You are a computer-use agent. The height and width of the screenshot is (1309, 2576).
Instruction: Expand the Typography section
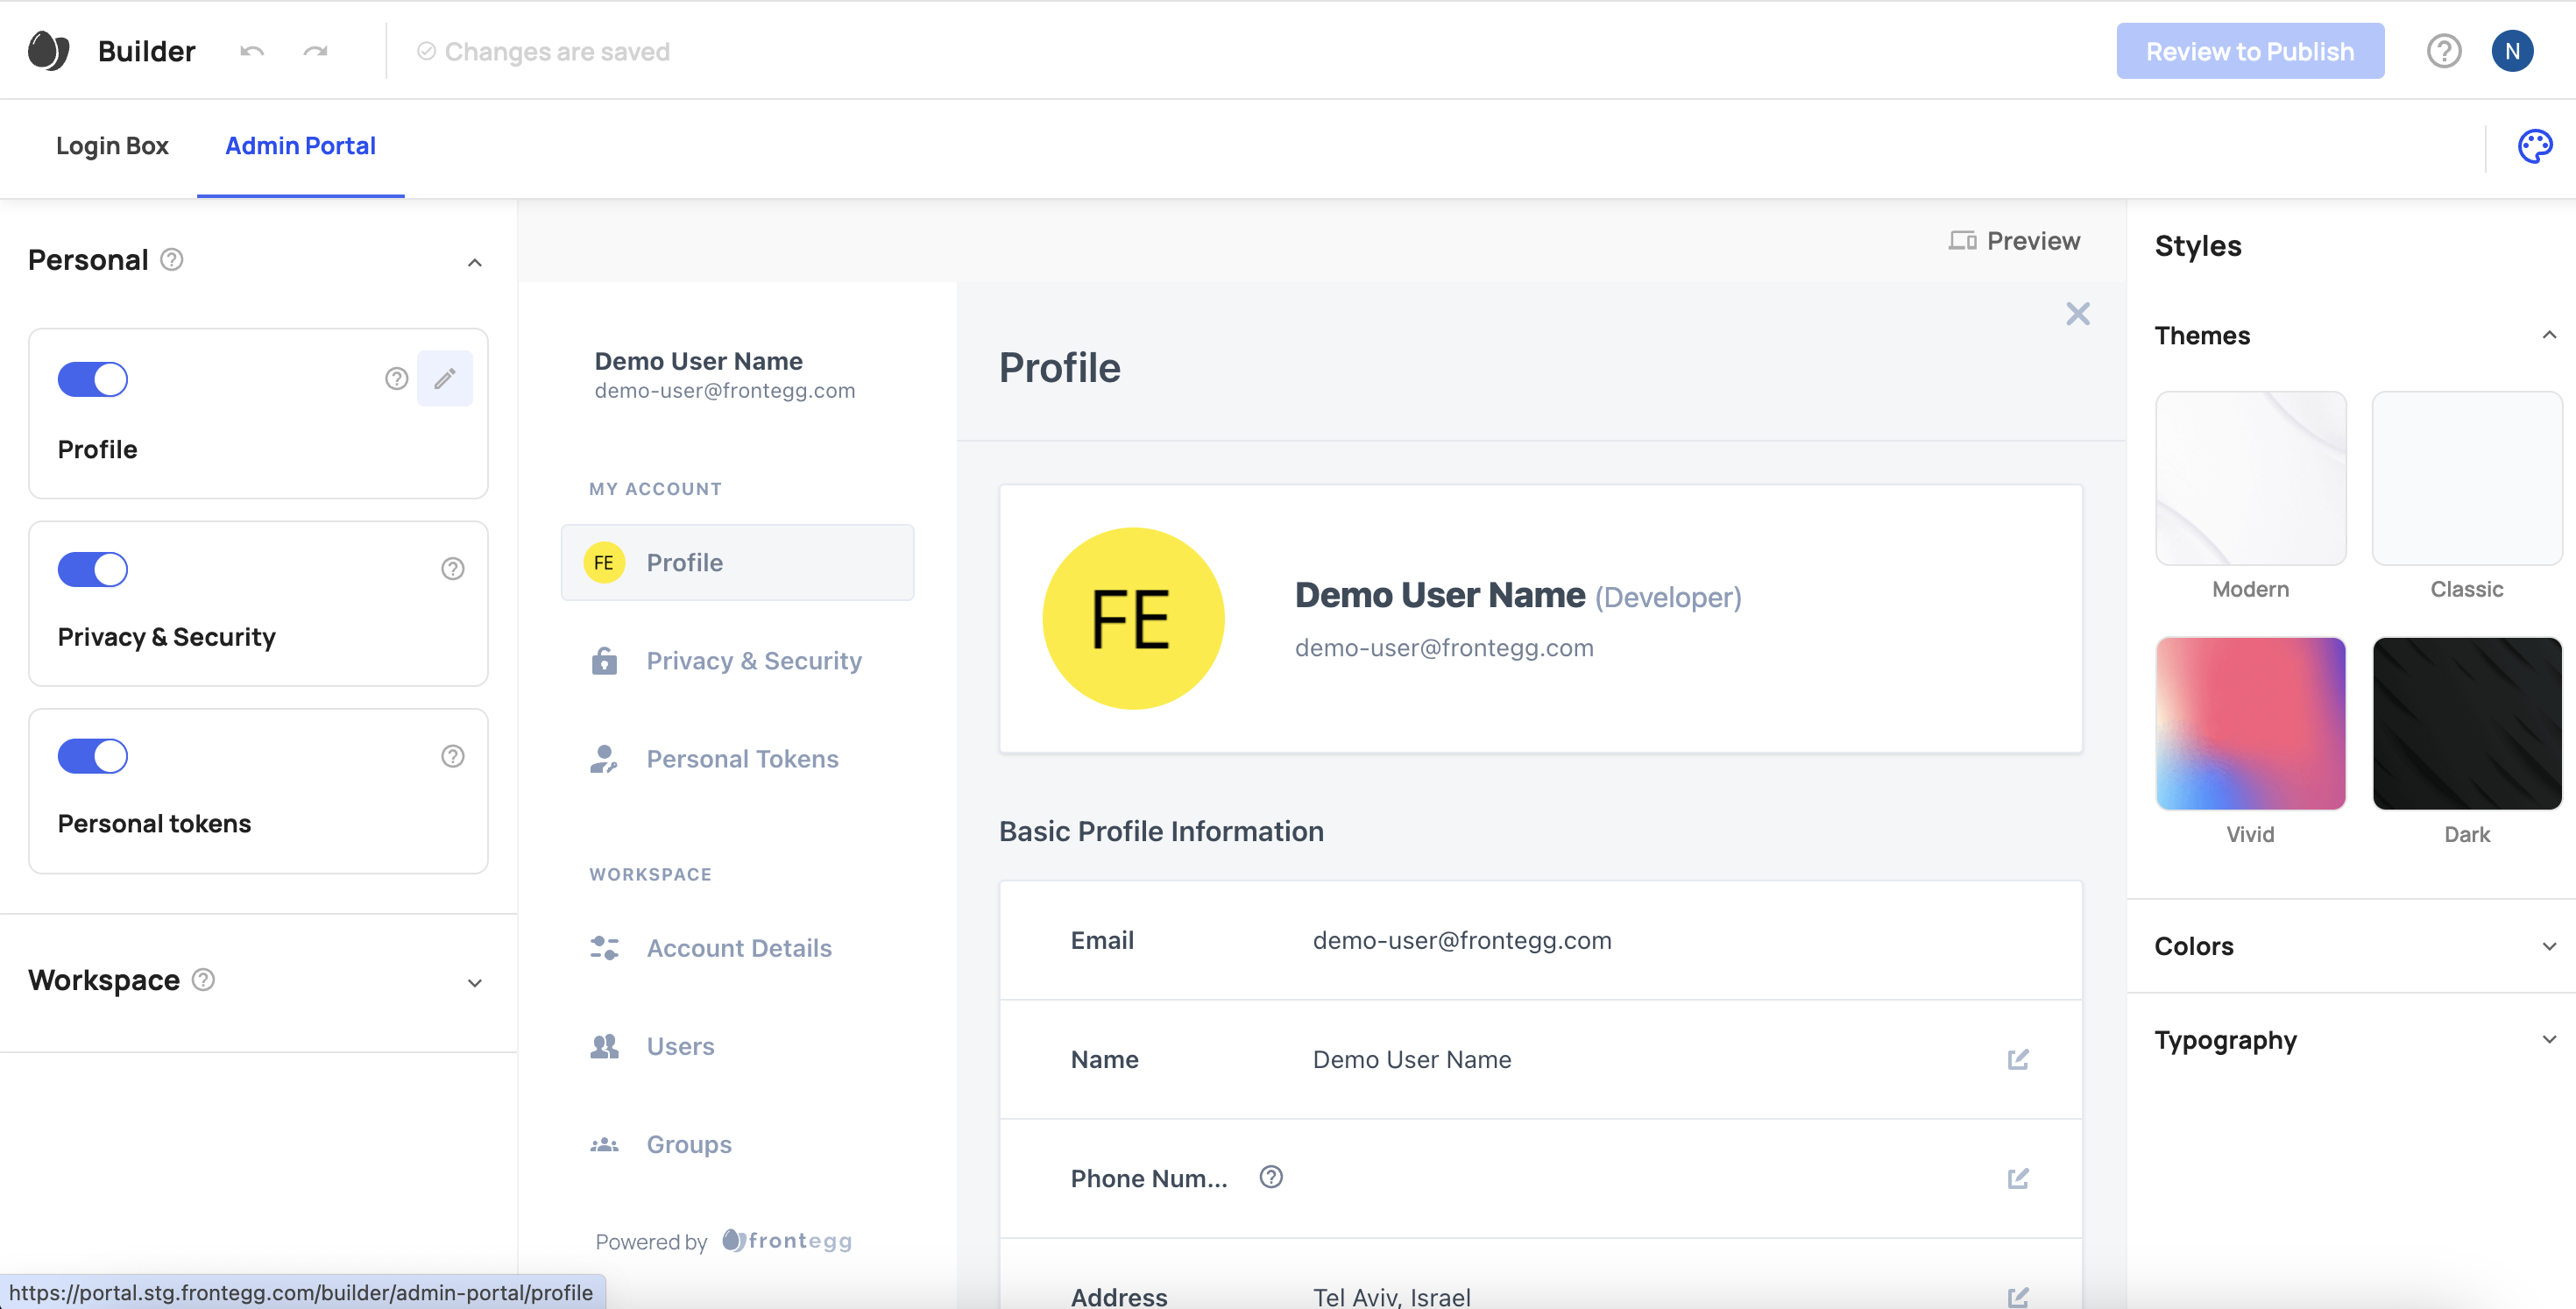coord(2548,1040)
